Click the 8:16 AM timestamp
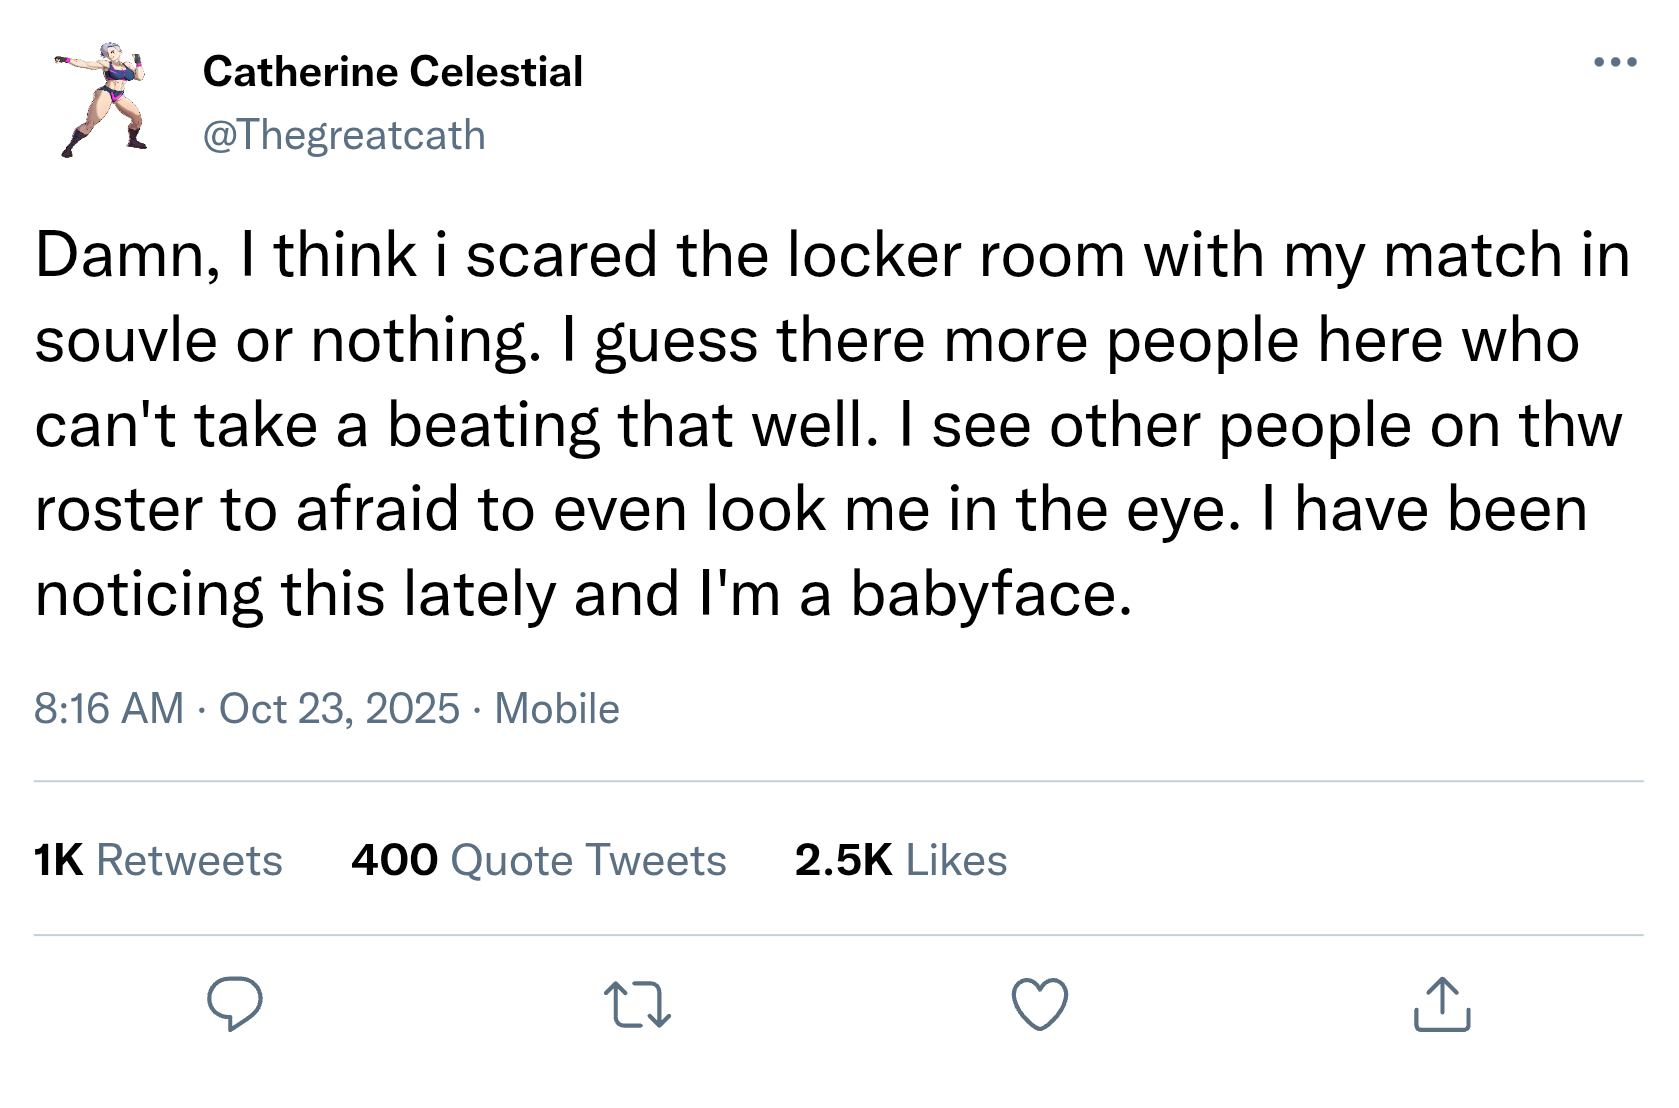 coord(108,709)
